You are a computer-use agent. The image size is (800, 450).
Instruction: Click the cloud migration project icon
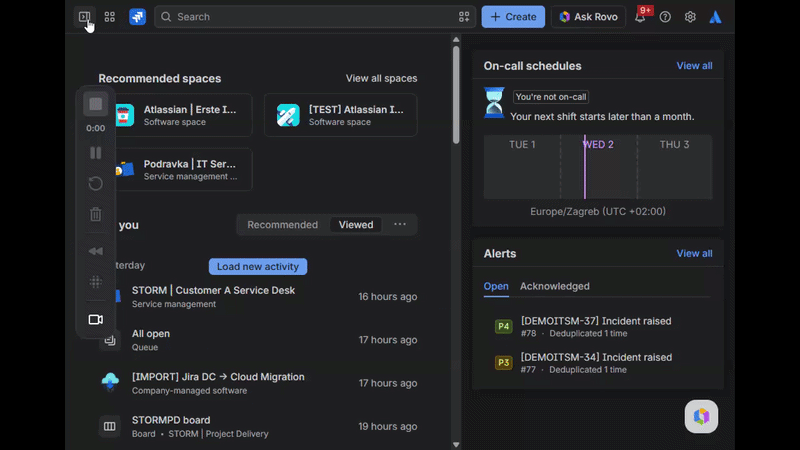(110, 382)
